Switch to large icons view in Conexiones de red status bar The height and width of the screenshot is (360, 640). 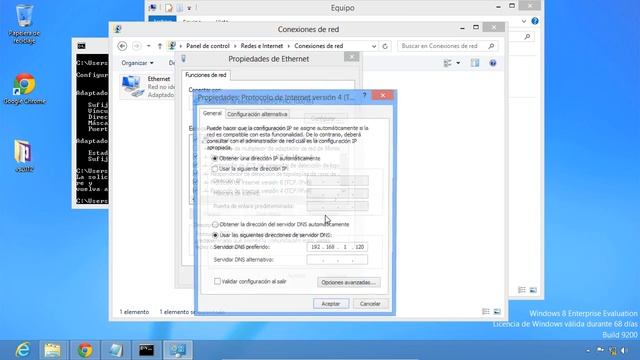[x=497, y=311]
